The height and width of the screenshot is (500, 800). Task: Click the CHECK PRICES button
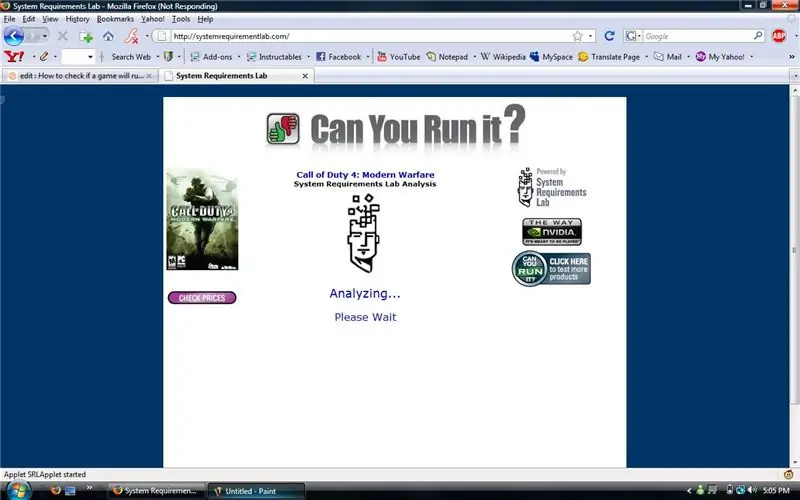pyautogui.click(x=202, y=297)
